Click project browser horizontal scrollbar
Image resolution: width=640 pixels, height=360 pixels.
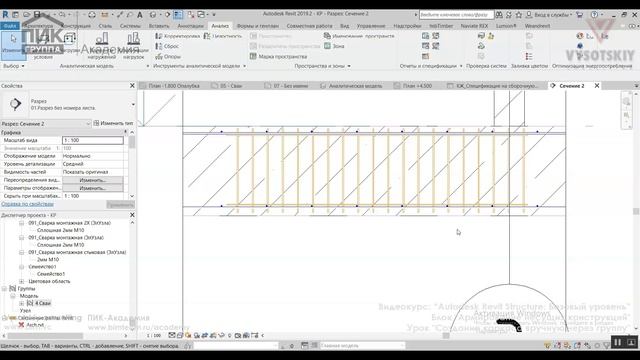coord(45,336)
